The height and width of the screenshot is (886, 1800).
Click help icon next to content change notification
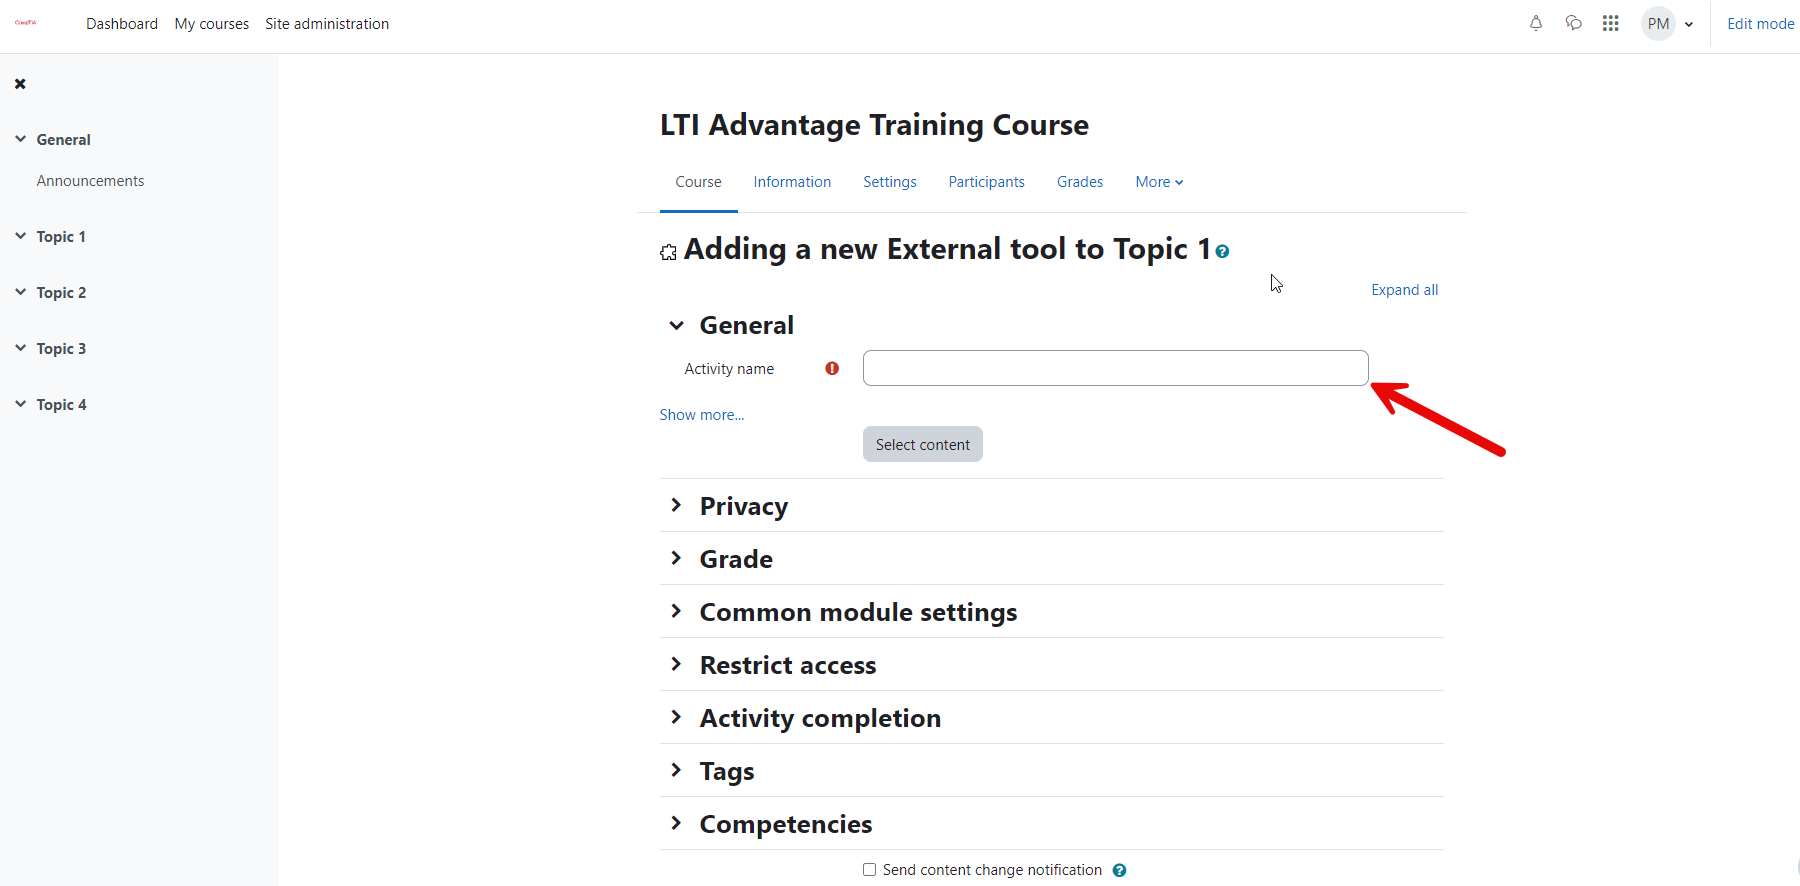pyautogui.click(x=1119, y=870)
